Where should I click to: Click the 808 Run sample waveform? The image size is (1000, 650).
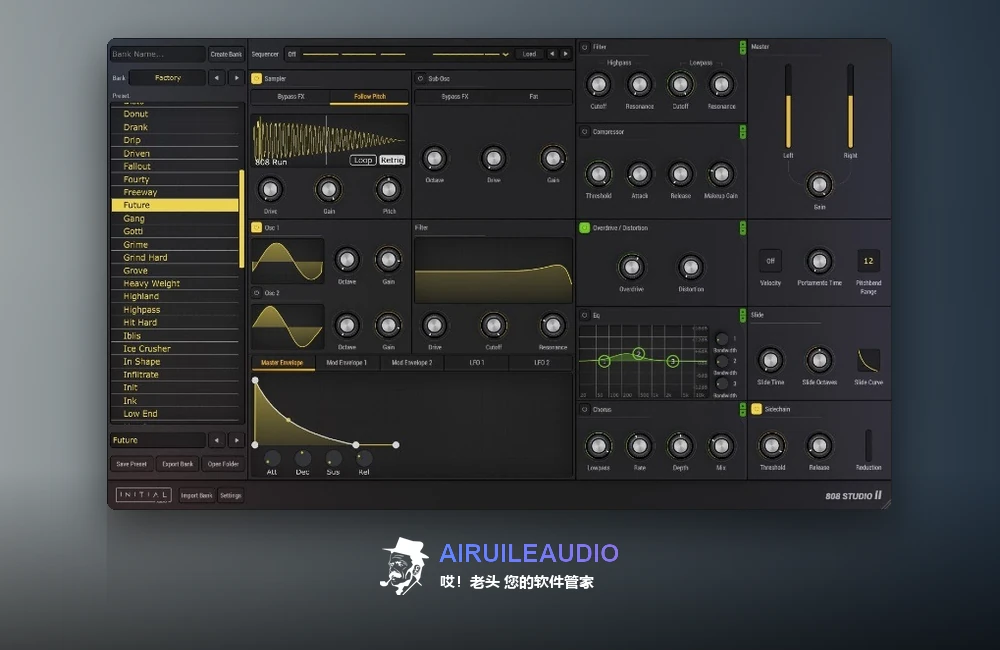click(x=330, y=141)
